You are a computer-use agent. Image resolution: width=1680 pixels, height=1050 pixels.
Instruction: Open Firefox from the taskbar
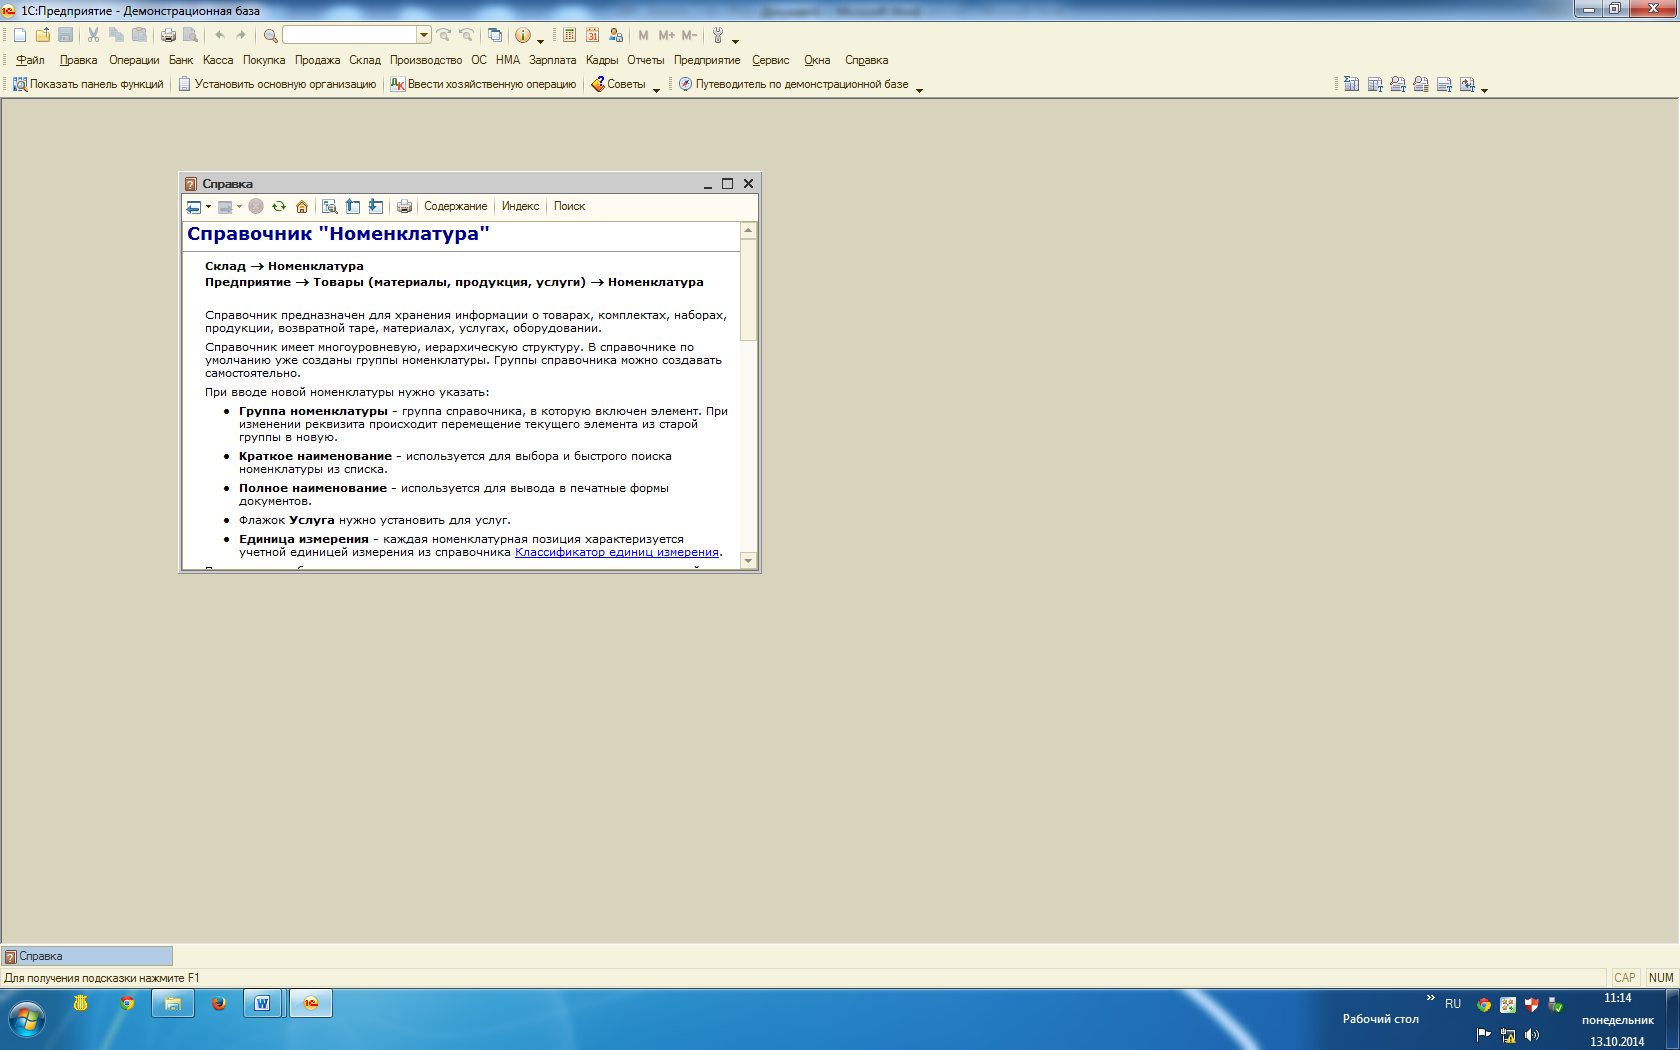[x=218, y=1003]
